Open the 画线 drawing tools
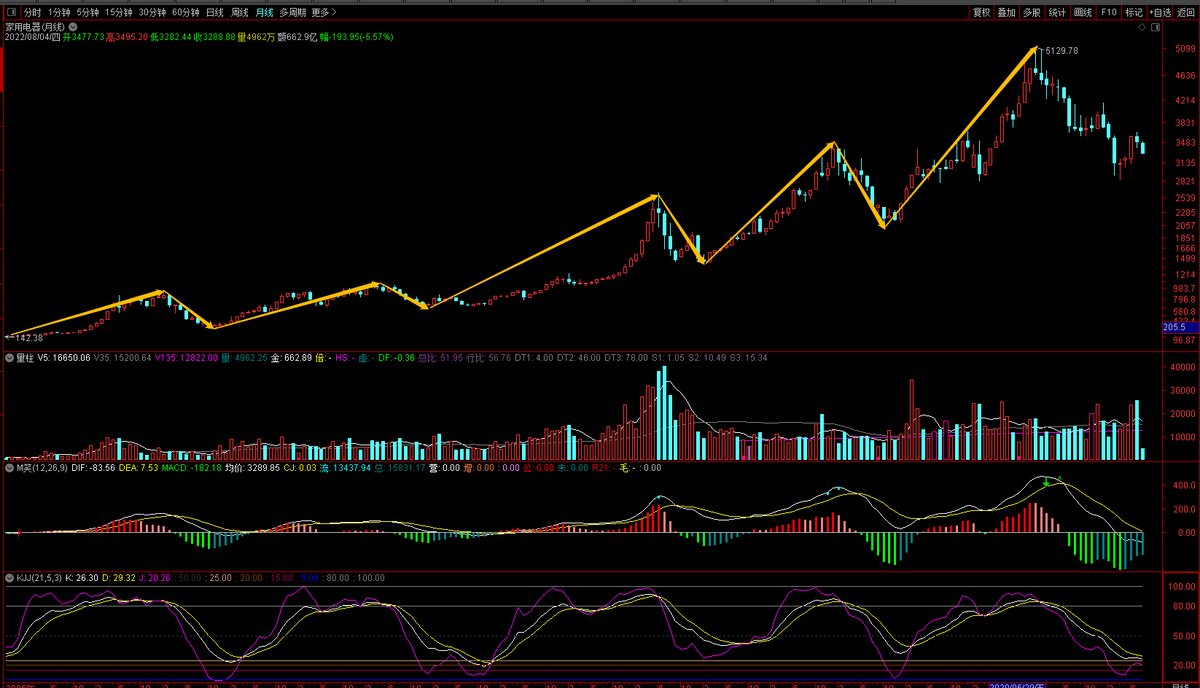The width and height of the screenshot is (1200, 688). (1083, 12)
